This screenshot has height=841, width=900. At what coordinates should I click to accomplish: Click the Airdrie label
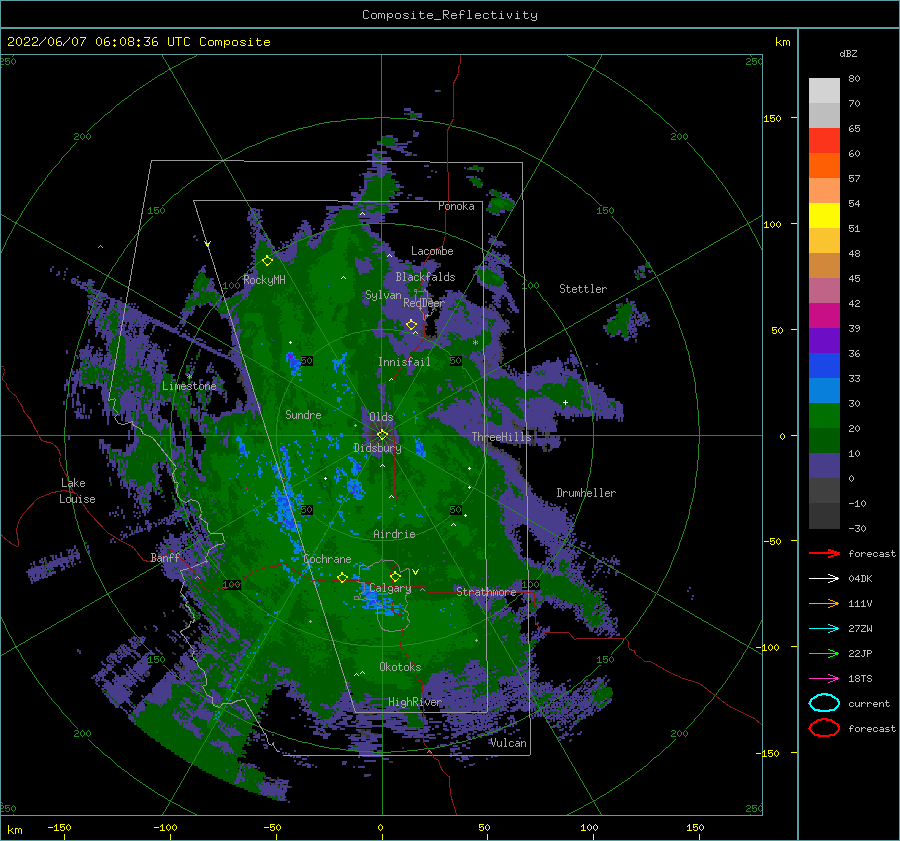(394, 534)
